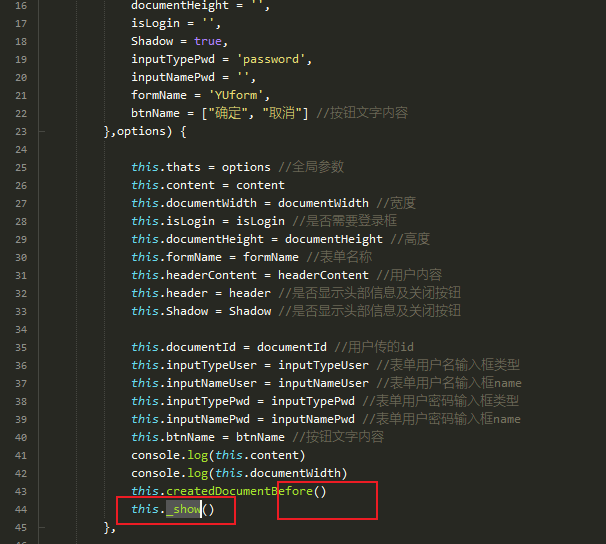Click comment //高度
Image resolution: width=606 pixels, height=544 pixels.
[410, 239]
